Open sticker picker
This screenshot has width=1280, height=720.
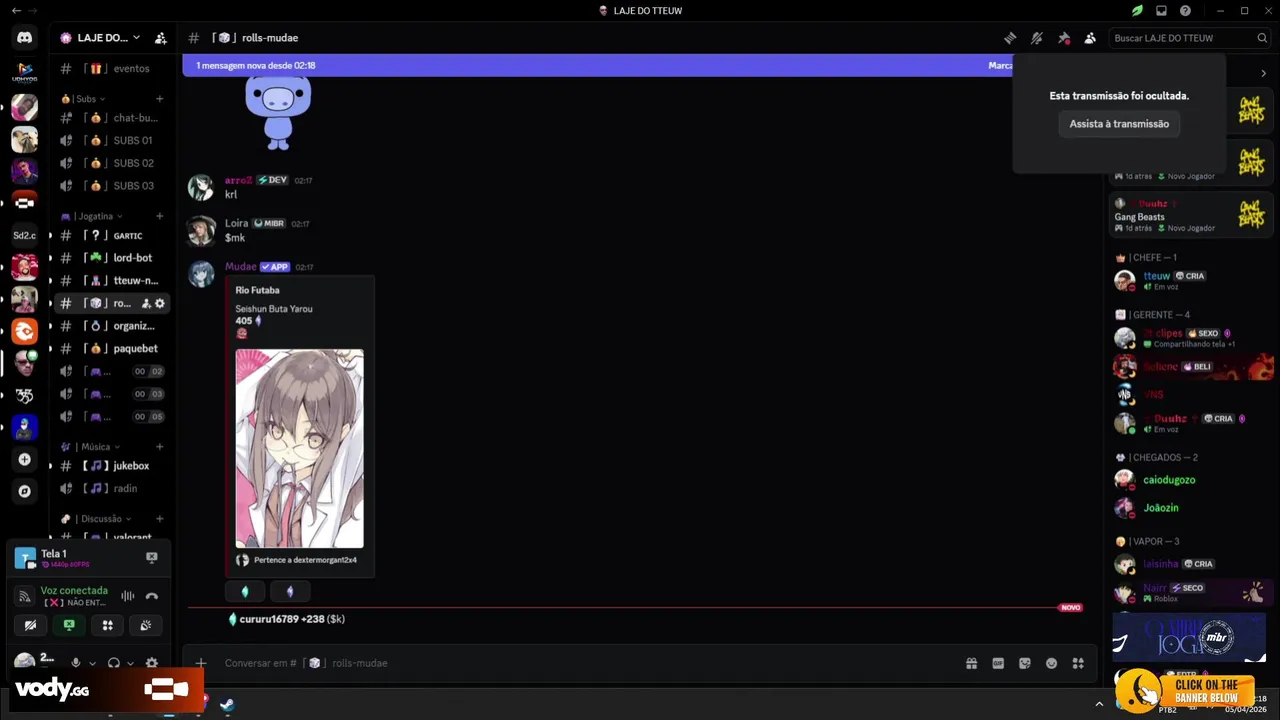[1025, 663]
